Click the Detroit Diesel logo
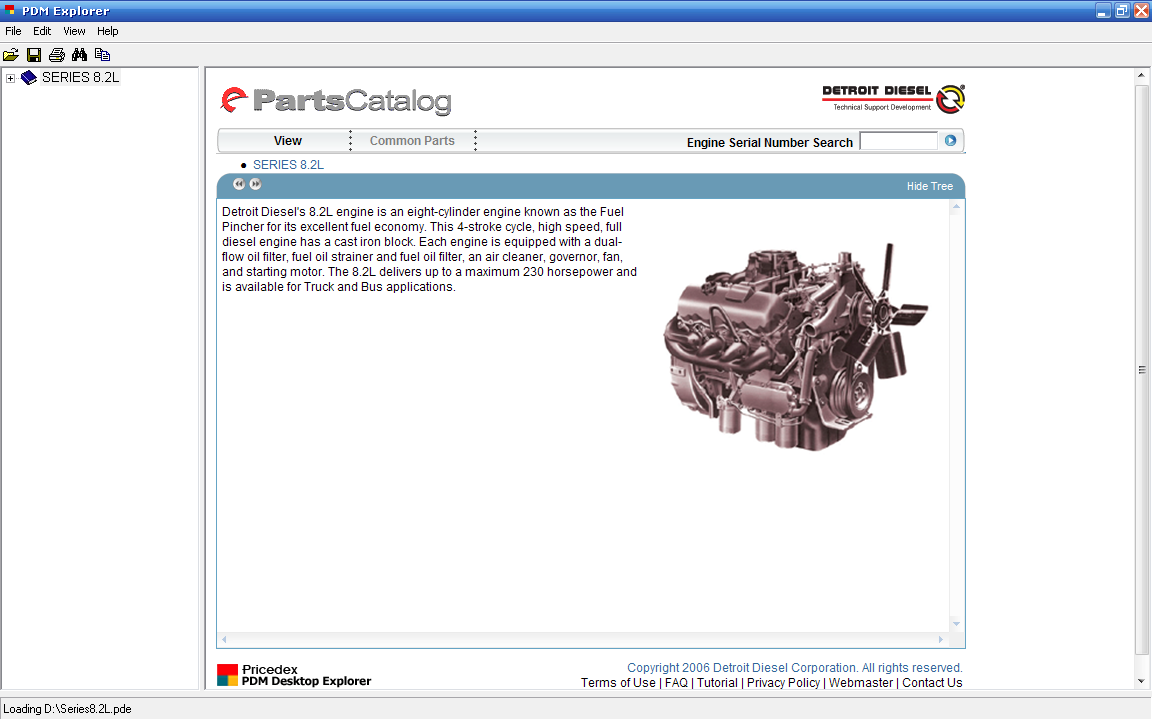 click(893, 98)
